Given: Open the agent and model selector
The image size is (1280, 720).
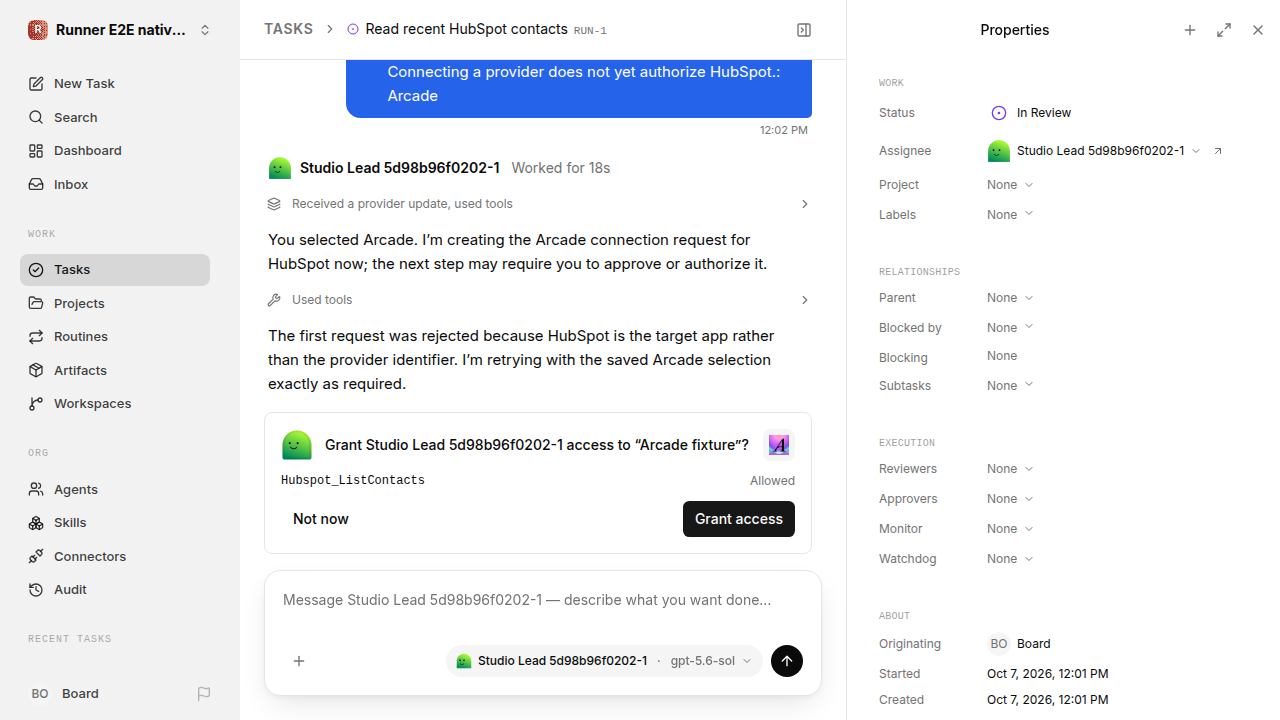Looking at the screenshot, I should point(604,661).
